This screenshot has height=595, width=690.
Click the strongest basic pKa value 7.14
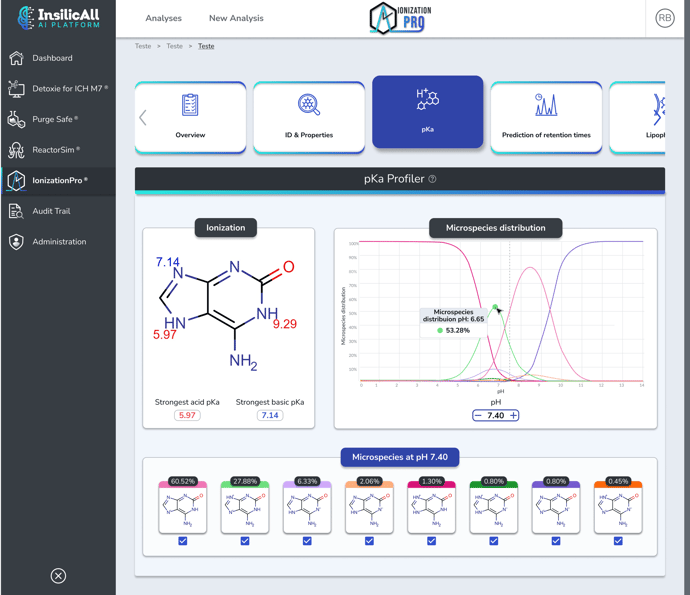270,415
